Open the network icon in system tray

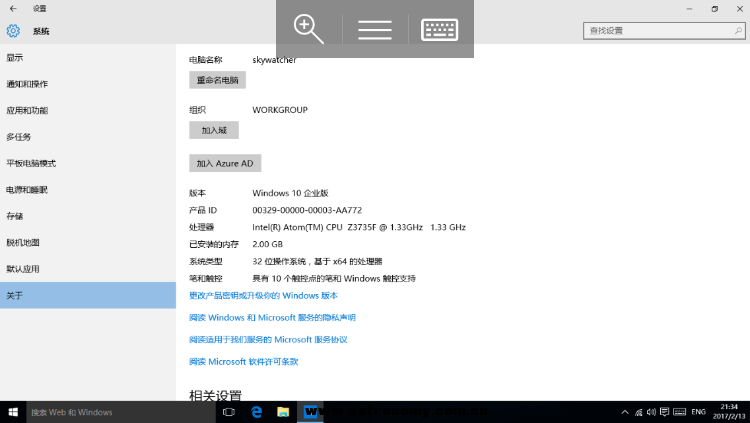639,412
